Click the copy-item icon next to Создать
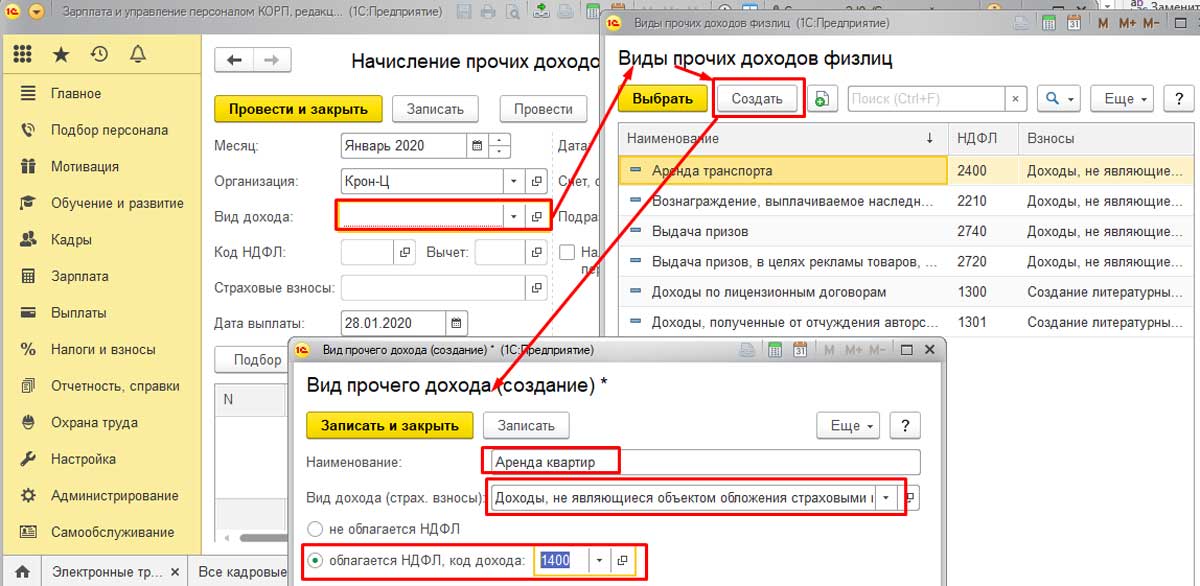 click(822, 99)
